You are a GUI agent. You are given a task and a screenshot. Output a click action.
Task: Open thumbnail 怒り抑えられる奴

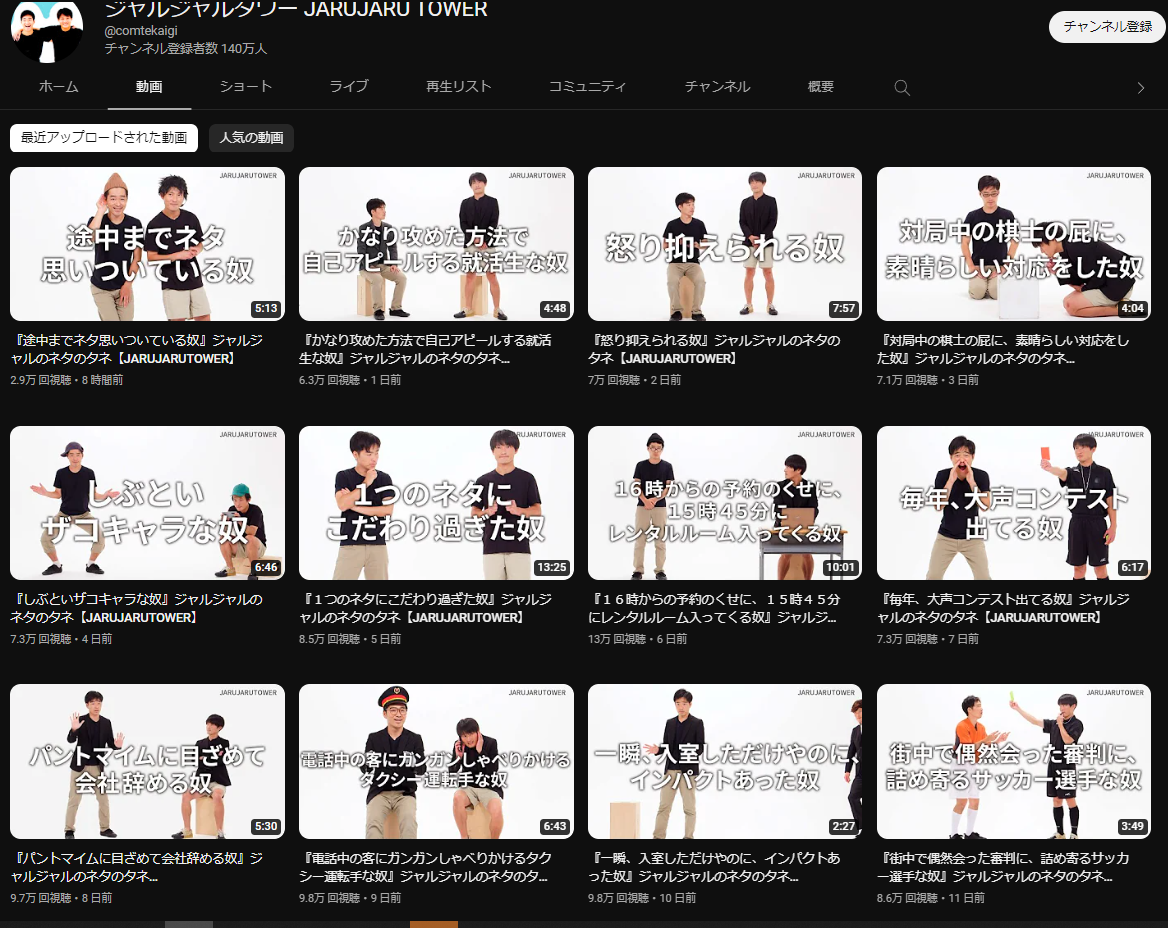(725, 244)
